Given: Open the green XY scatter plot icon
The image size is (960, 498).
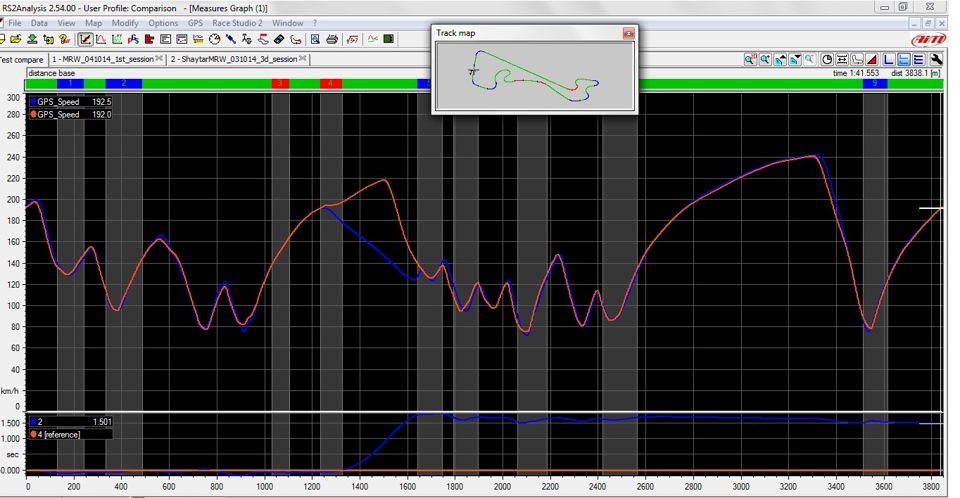Looking at the screenshot, I should point(117,39).
